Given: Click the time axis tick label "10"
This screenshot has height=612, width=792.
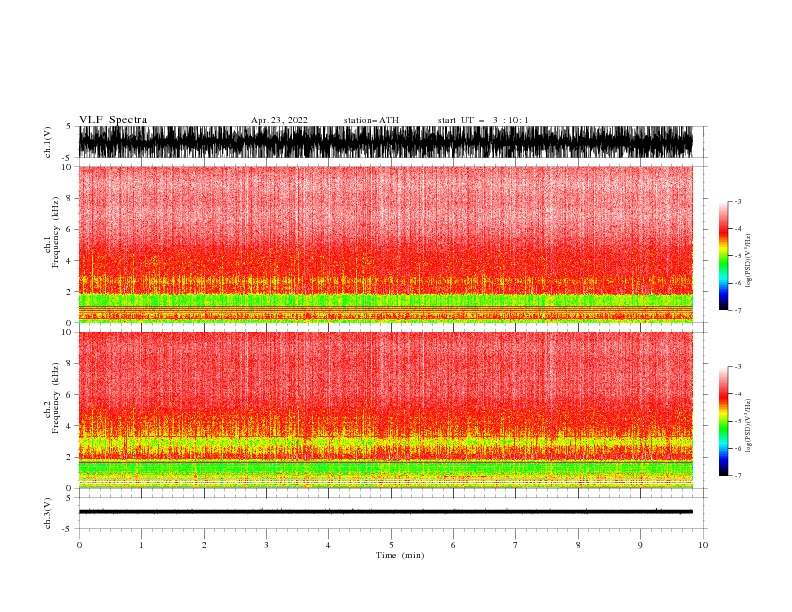Looking at the screenshot, I should tap(703, 545).
